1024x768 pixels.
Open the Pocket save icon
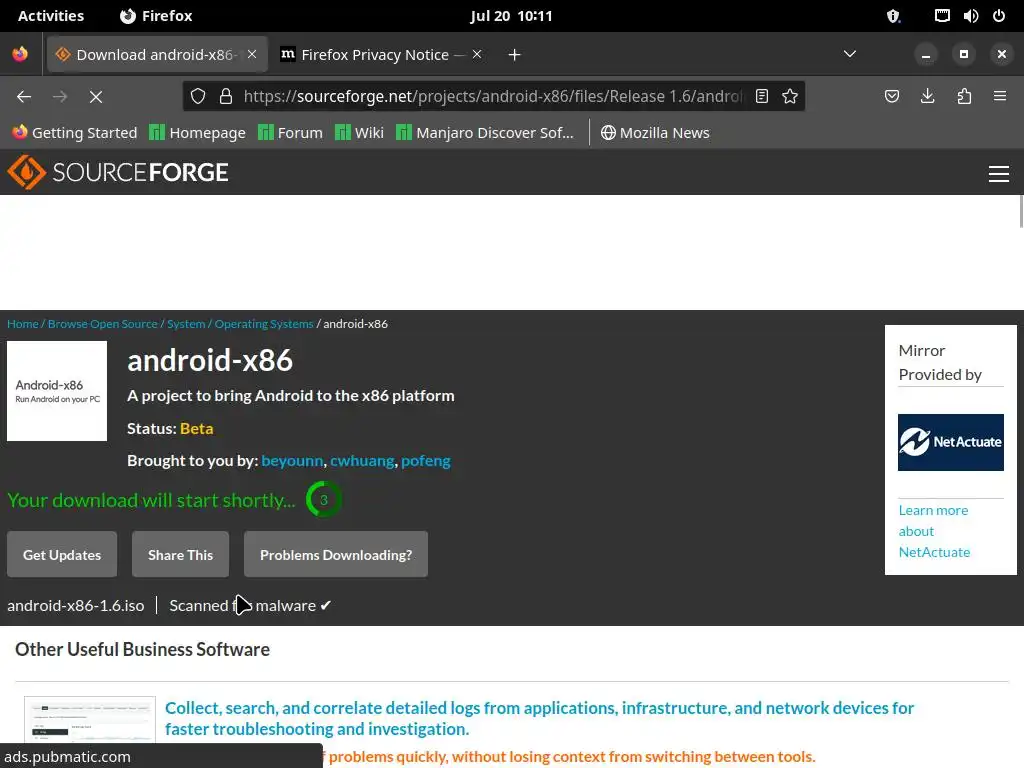click(x=891, y=97)
